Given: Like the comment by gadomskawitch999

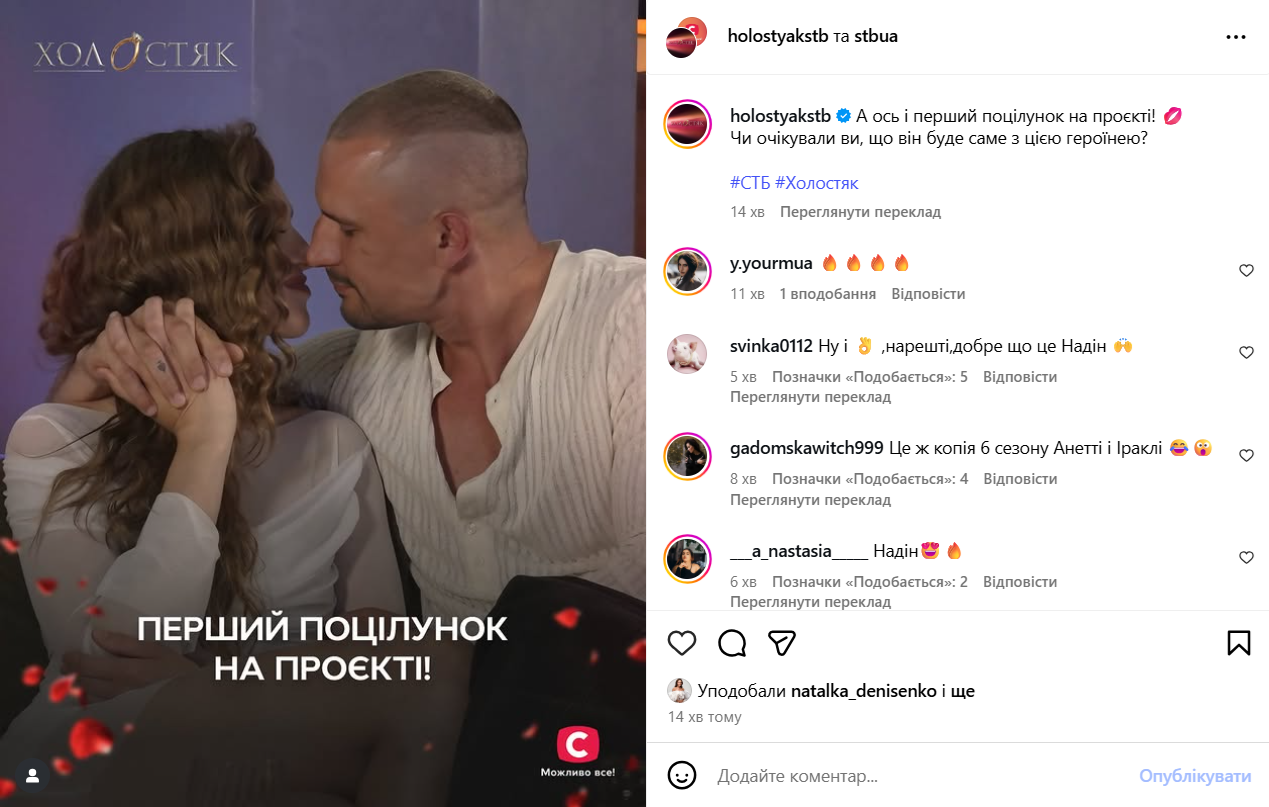Looking at the screenshot, I should point(1246,455).
